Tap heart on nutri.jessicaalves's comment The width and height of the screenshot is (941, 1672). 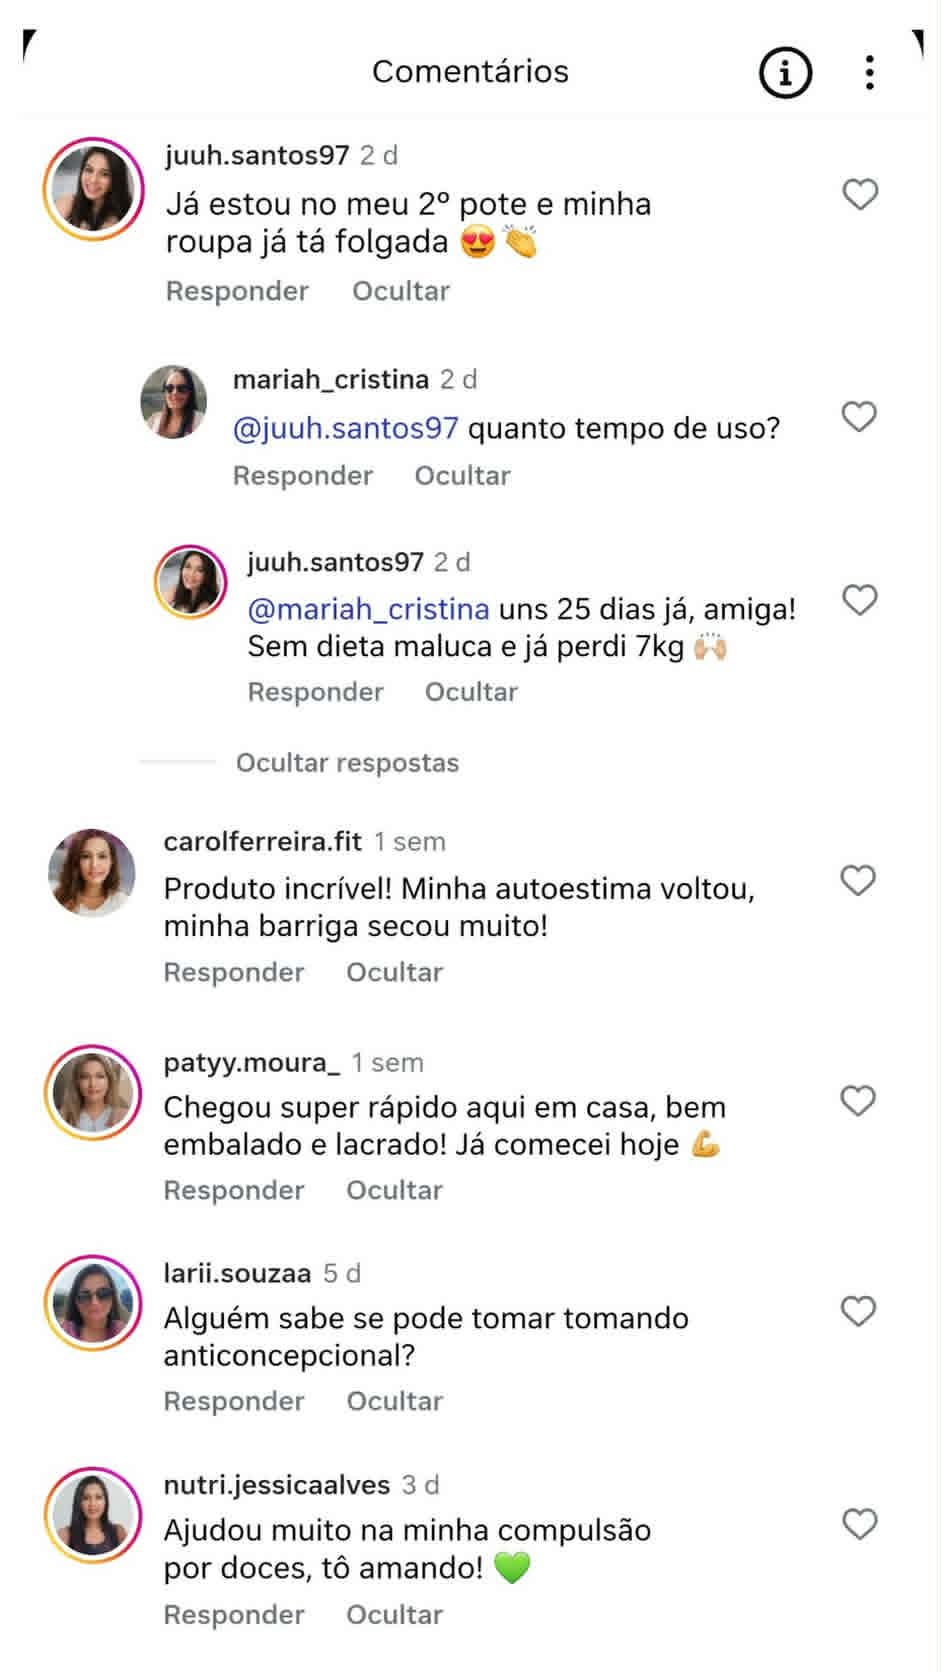pyautogui.click(x=859, y=1524)
